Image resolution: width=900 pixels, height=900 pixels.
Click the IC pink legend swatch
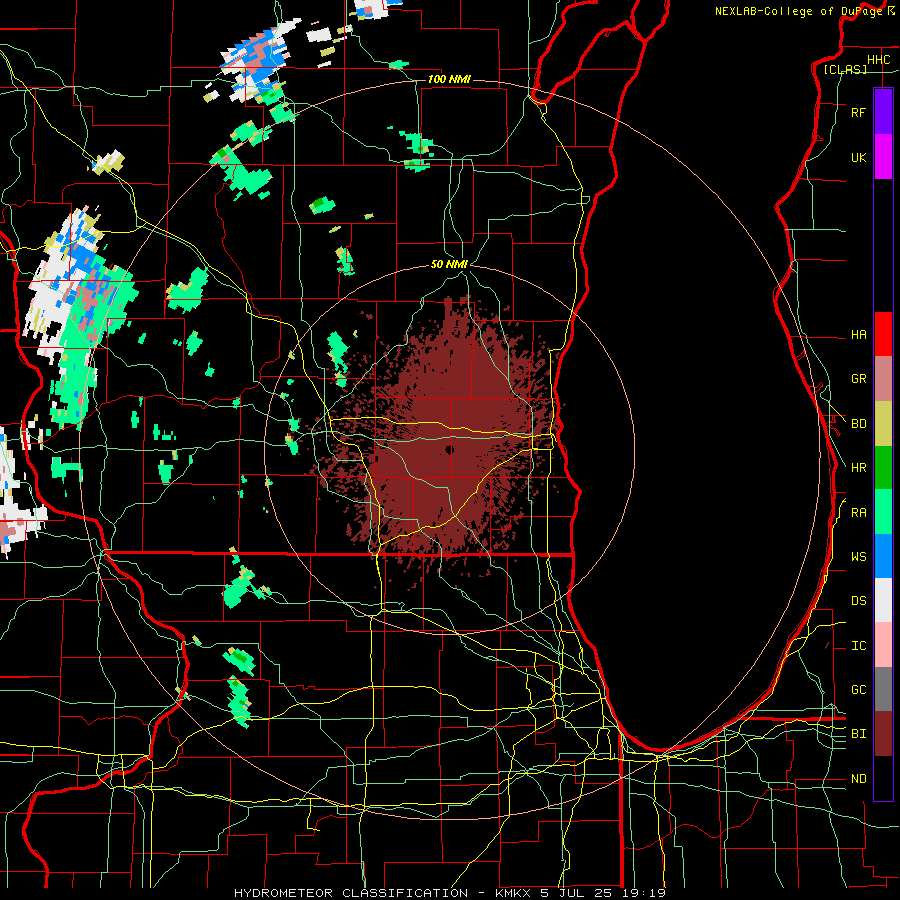tap(883, 645)
